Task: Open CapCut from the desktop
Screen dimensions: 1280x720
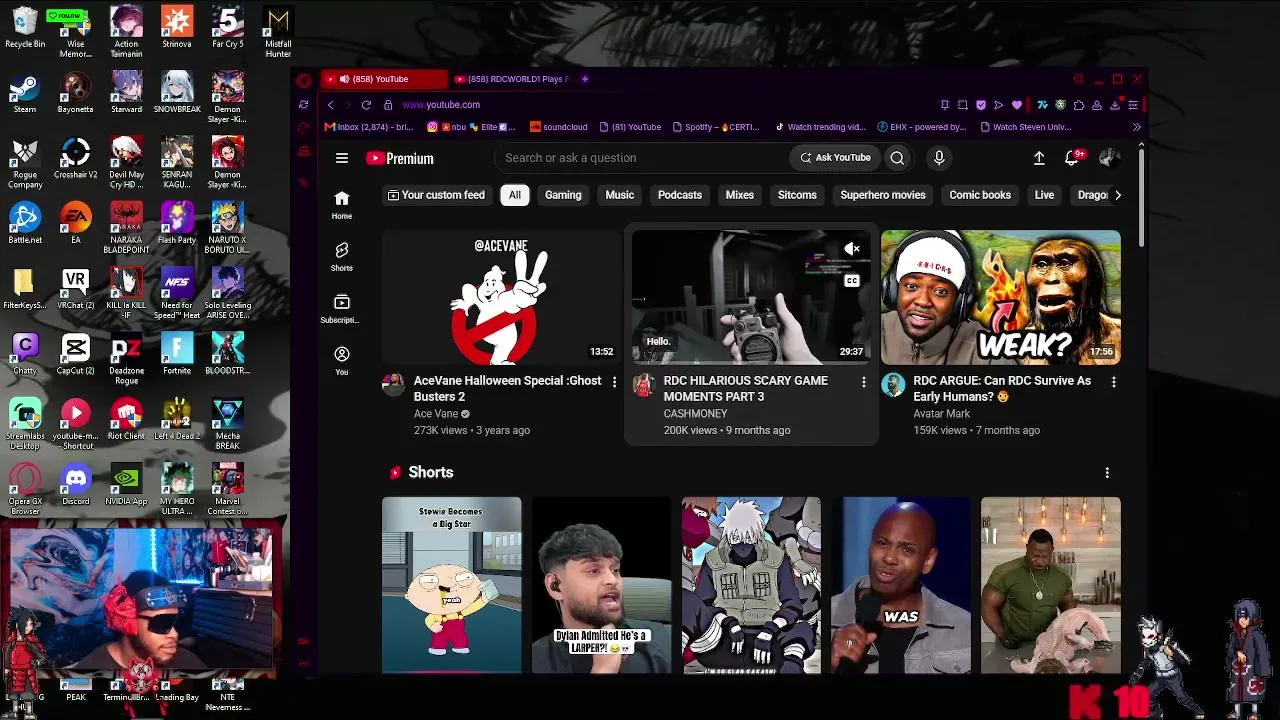Action: click(75, 354)
